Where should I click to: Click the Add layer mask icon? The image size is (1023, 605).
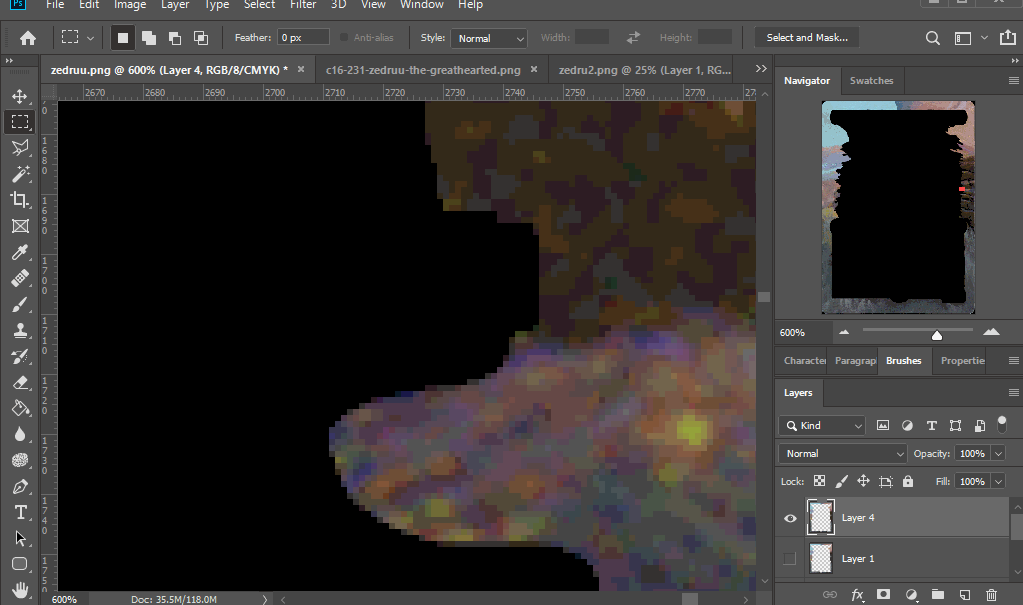click(x=883, y=595)
